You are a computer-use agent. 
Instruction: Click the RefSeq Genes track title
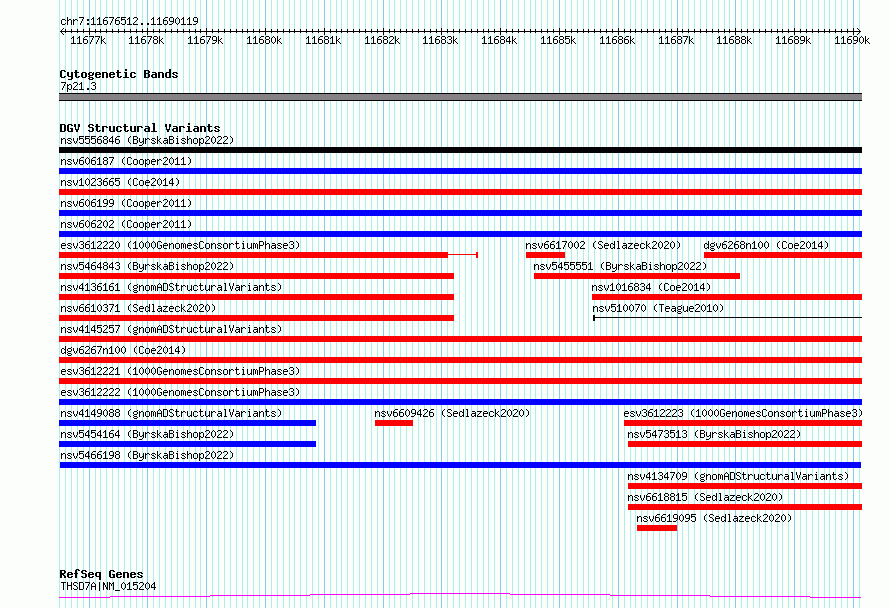click(101, 574)
